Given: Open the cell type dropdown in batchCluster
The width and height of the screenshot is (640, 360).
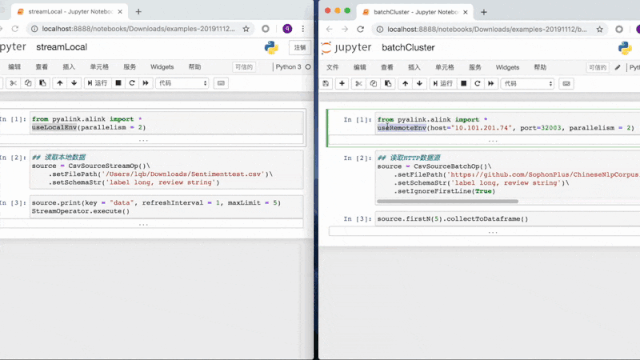Looking at the screenshot, I should (527, 84).
